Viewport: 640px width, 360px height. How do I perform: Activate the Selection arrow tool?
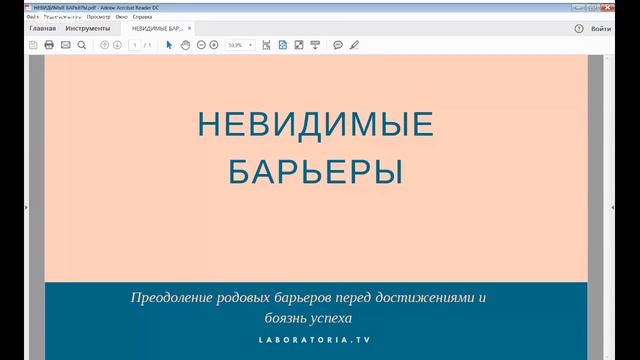click(x=169, y=45)
